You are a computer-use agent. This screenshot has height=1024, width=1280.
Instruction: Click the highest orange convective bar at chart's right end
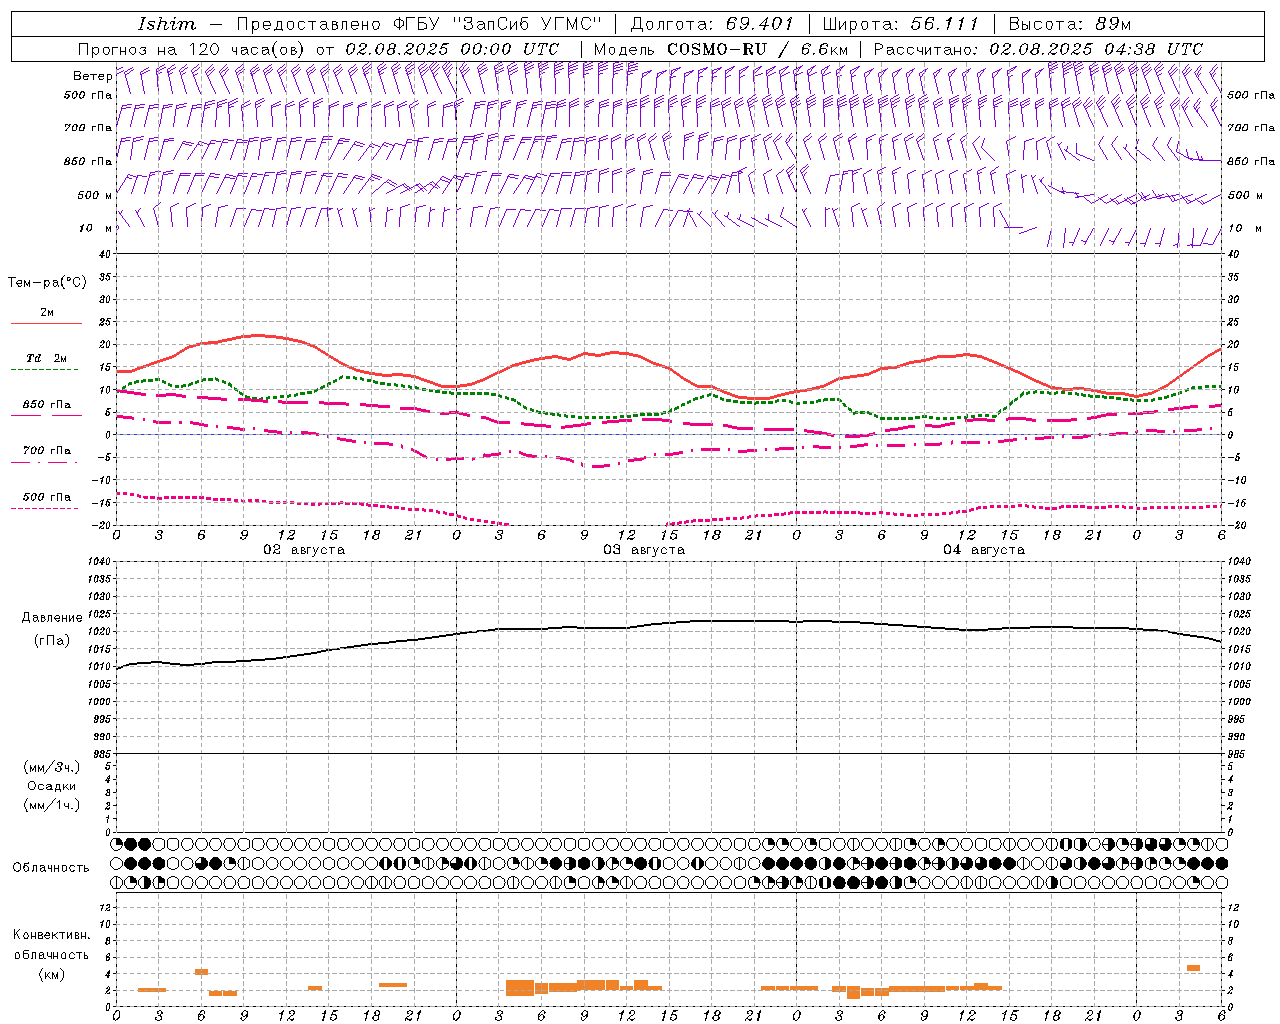[x=1193, y=968]
